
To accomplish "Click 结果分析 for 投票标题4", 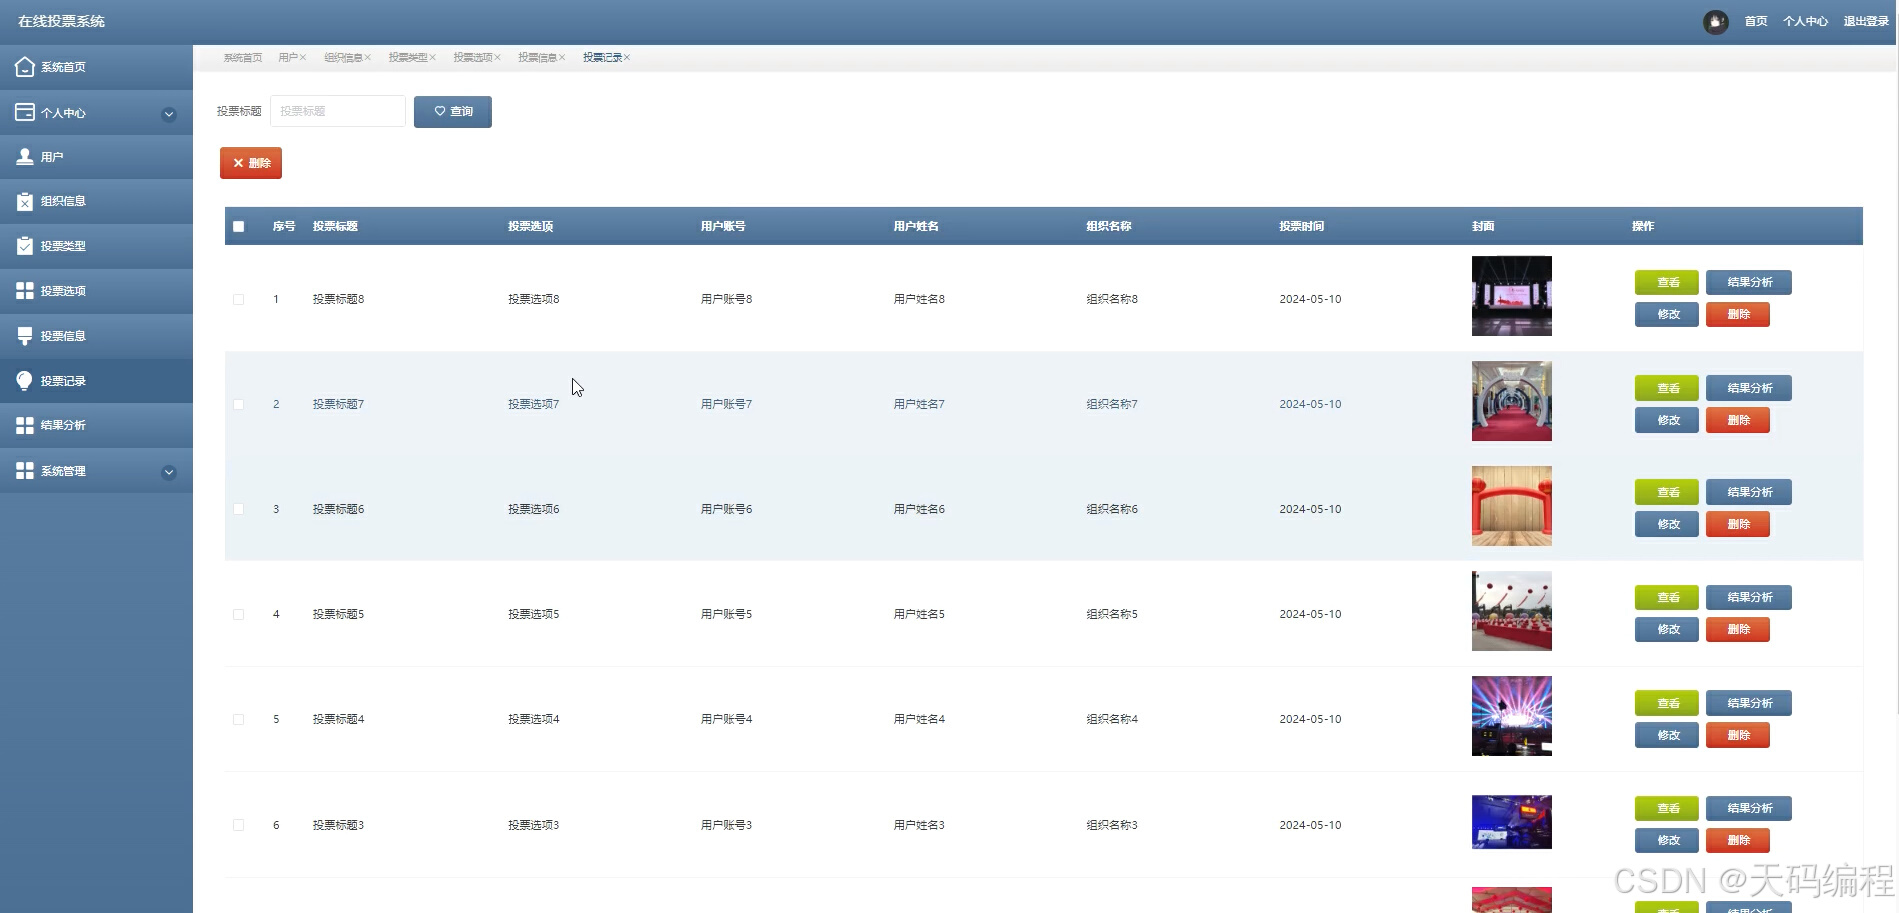I will [x=1749, y=703].
